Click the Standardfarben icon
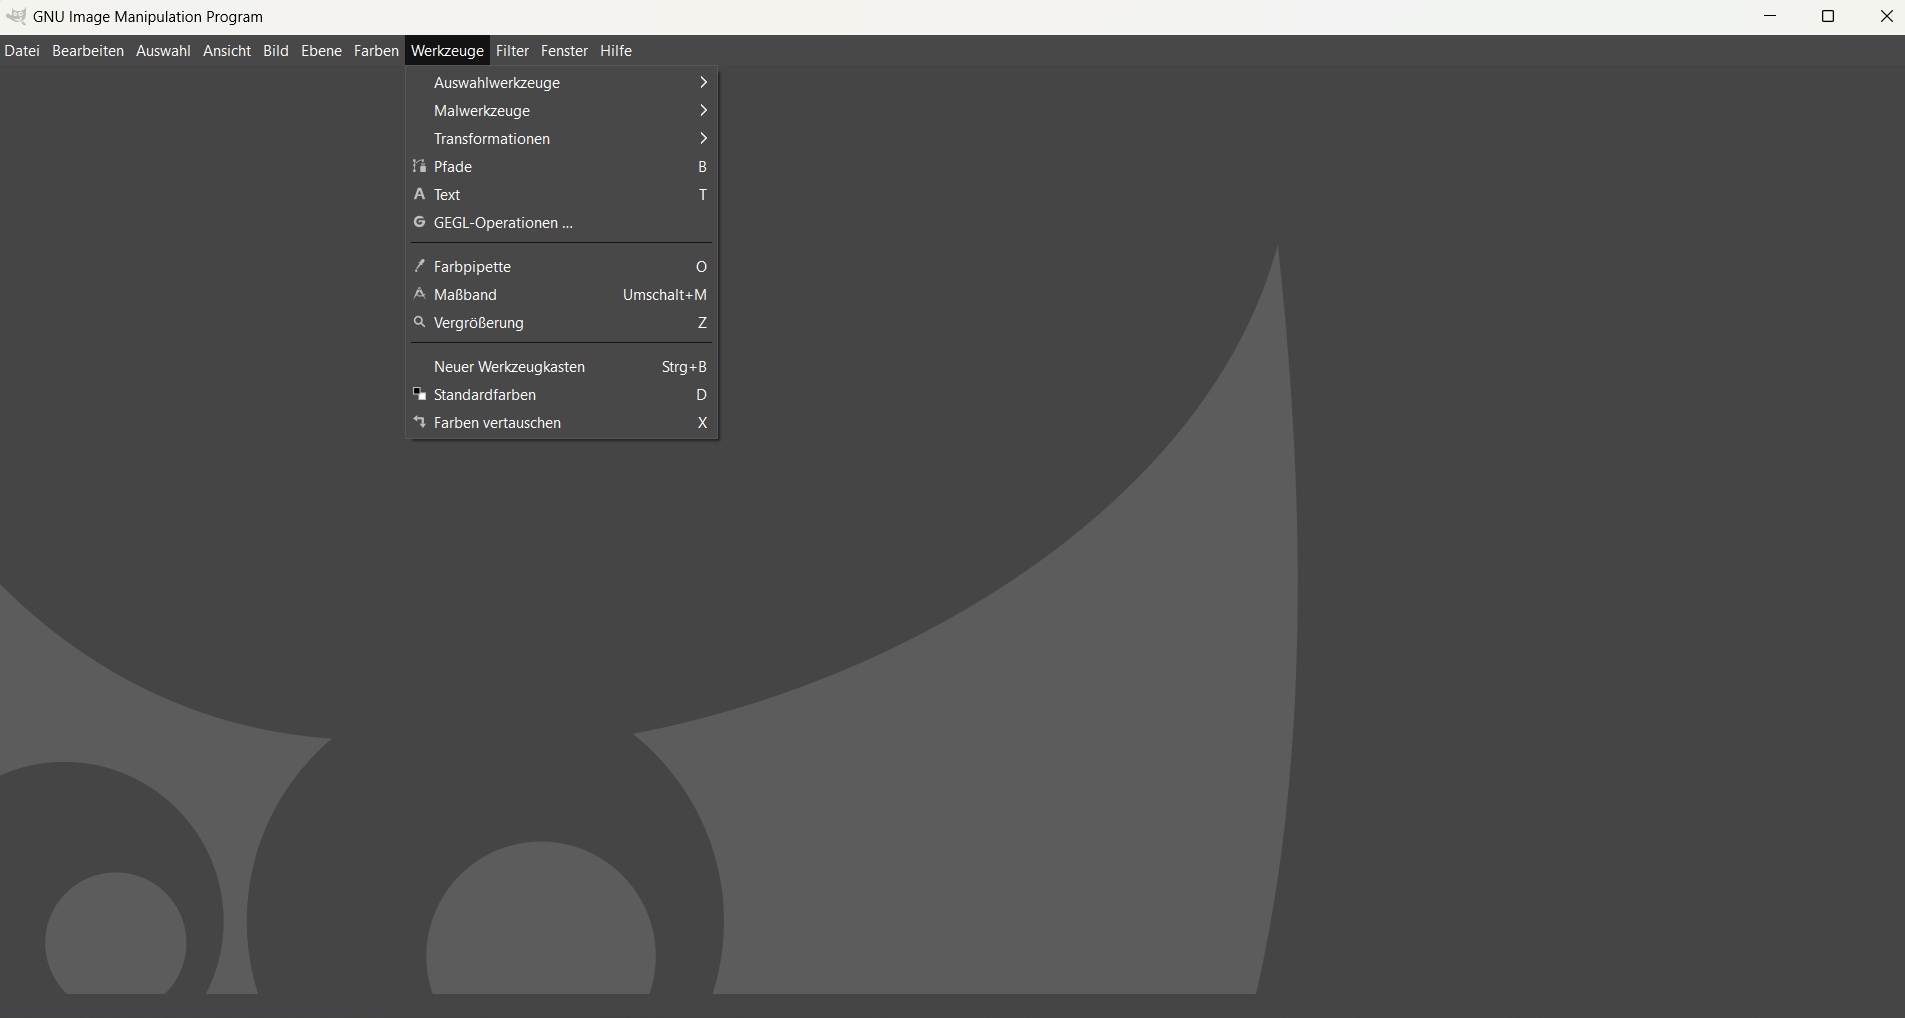 420,395
